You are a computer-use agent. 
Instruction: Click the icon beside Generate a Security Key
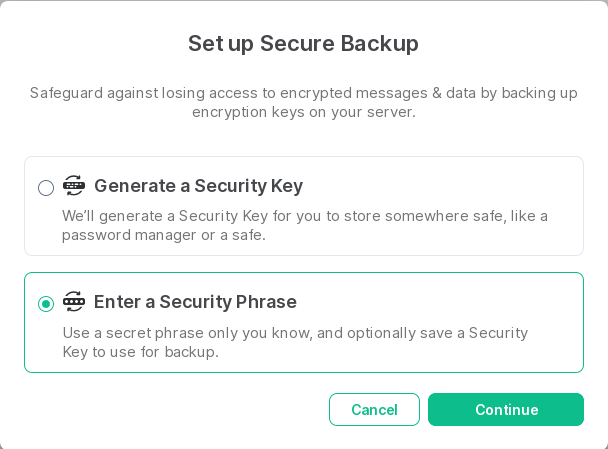[x=74, y=185]
